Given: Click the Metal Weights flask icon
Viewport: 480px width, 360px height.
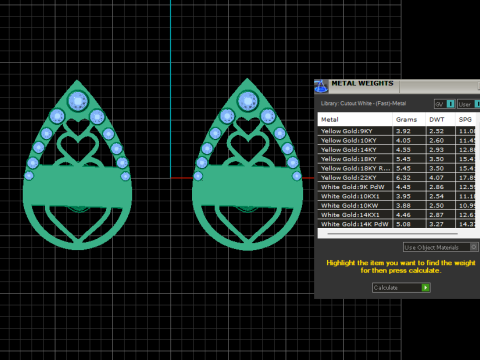Looking at the screenshot, I should (x=321, y=86).
